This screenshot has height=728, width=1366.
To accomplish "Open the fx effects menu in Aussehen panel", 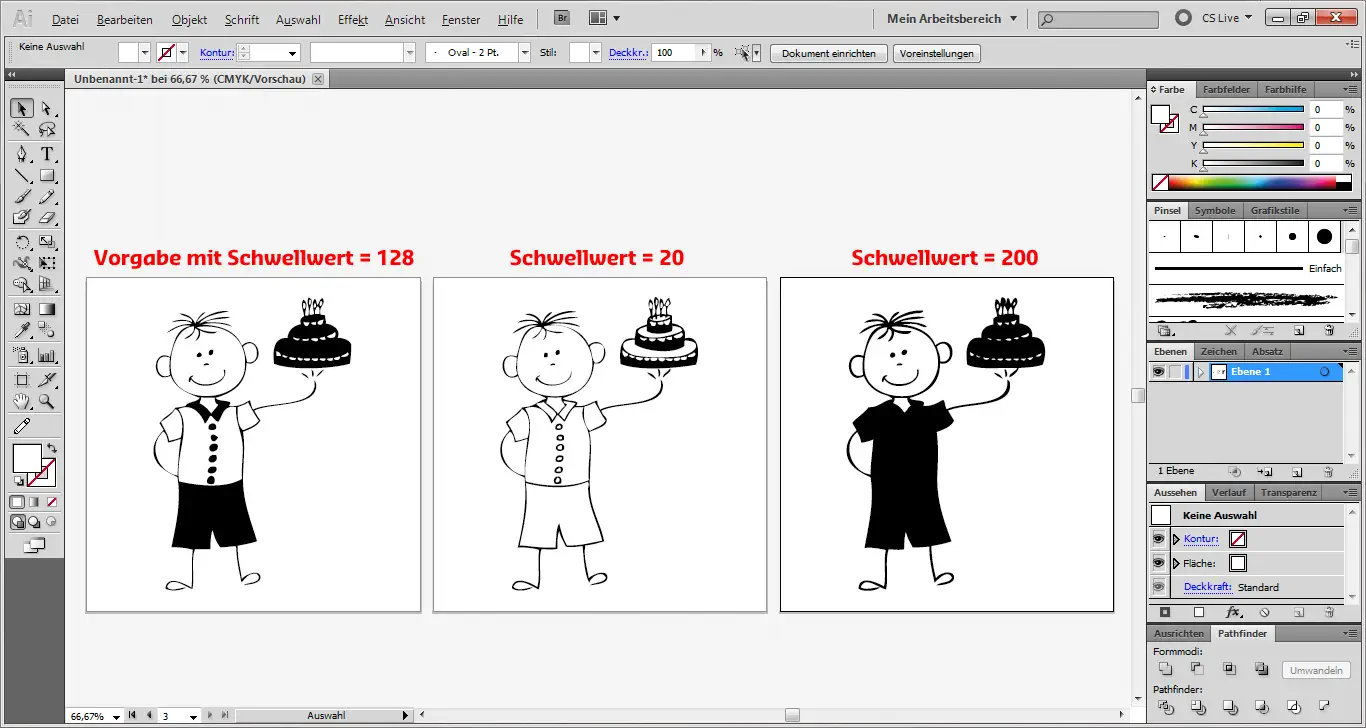I will [x=1233, y=610].
